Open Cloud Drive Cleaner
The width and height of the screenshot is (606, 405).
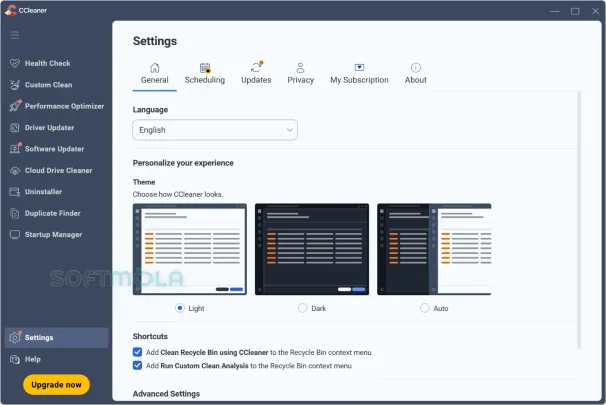point(58,170)
